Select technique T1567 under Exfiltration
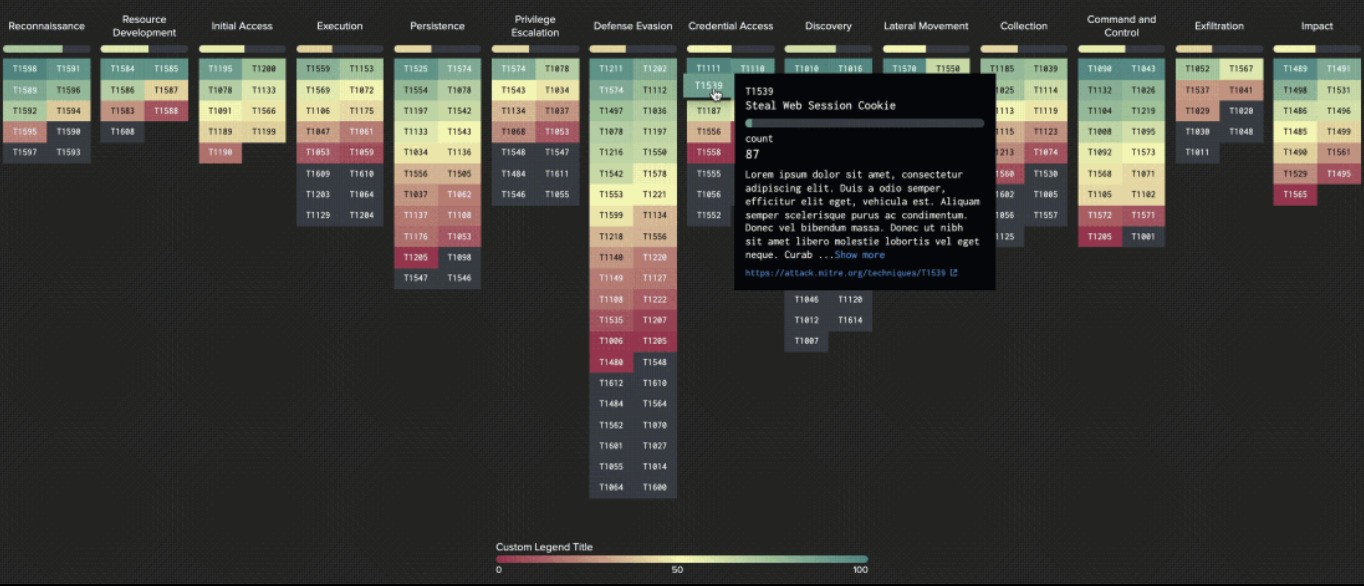The image size is (1364, 586). pyautogui.click(x=1240, y=69)
